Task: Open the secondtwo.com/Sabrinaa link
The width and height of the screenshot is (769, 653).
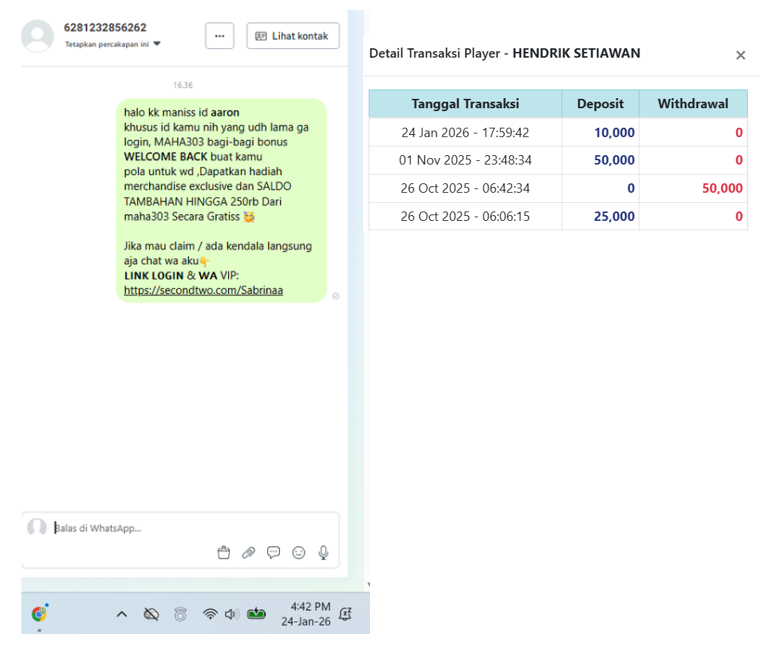Action: pyautogui.click(x=203, y=290)
